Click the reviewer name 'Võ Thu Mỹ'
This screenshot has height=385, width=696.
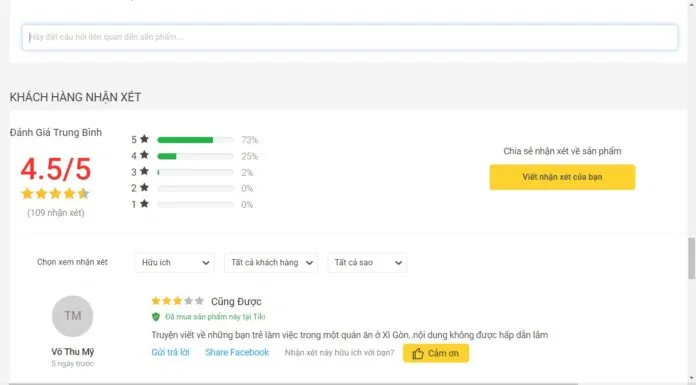[73, 352]
